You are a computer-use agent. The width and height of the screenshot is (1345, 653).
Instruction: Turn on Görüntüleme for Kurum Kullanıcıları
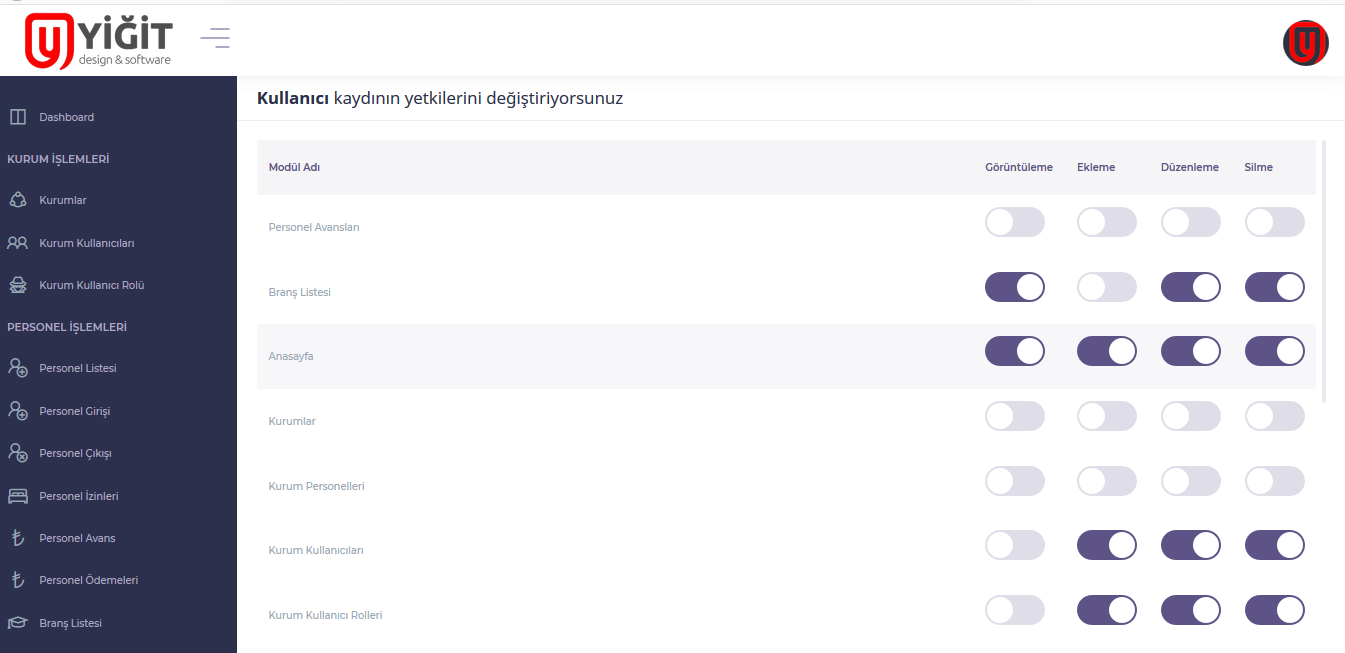pyautogui.click(x=1015, y=545)
